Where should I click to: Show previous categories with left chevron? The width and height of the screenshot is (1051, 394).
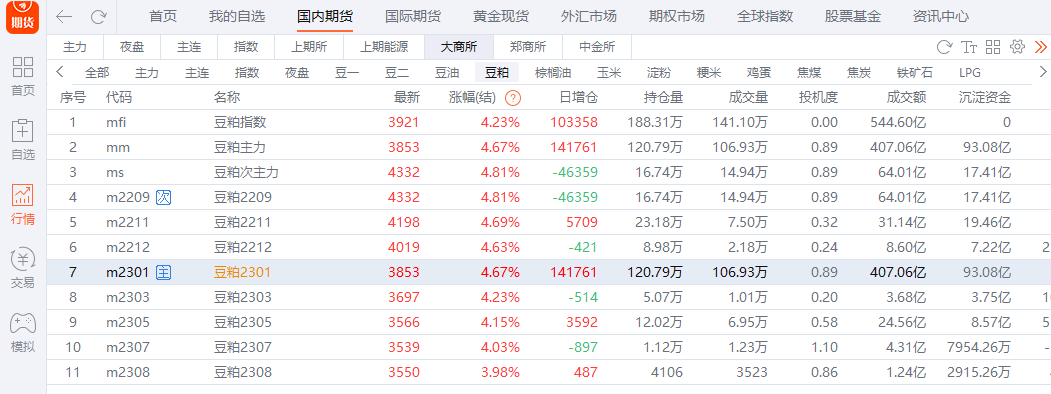[x=60, y=72]
